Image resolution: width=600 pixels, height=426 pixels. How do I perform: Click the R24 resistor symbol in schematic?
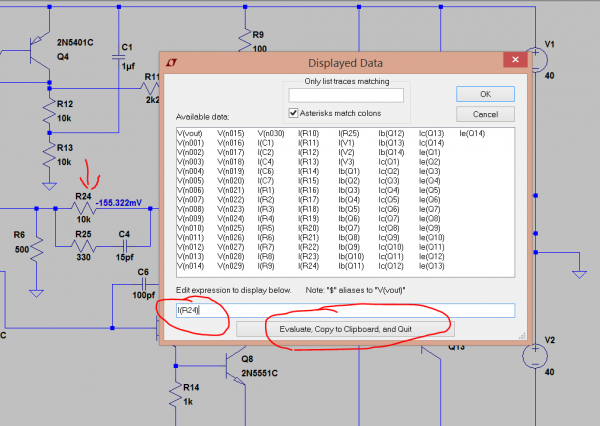point(84,209)
